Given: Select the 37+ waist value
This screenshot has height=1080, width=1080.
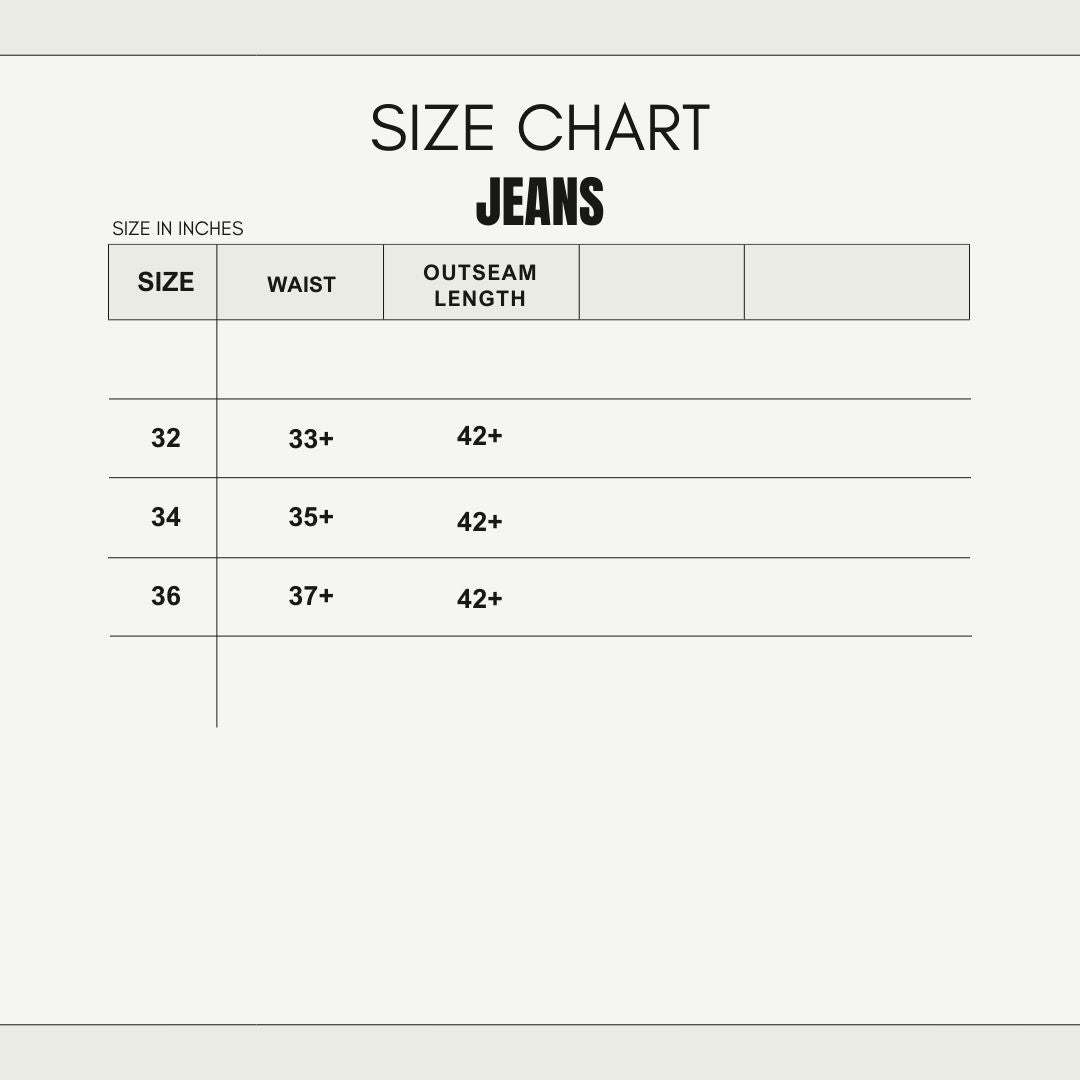Looking at the screenshot, I should click(311, 596).
